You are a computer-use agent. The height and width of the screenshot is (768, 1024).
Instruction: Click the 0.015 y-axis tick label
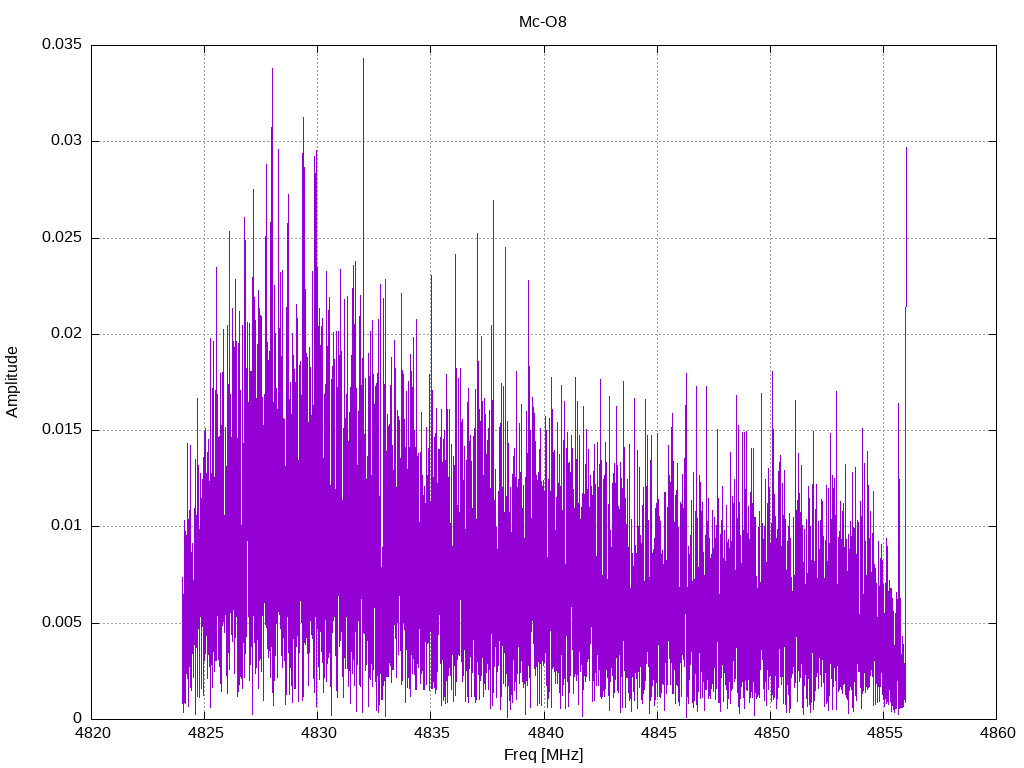pos(62,429)
